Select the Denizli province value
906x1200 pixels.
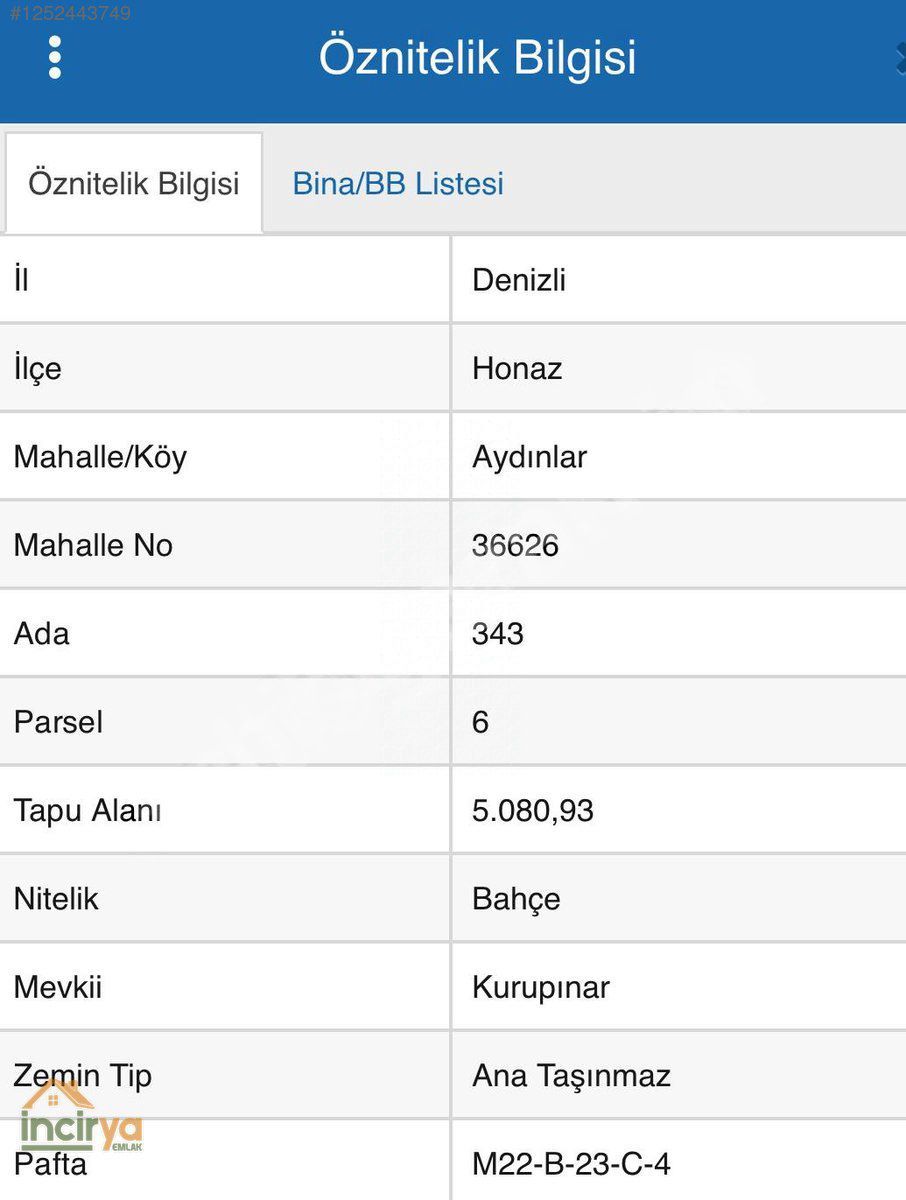(x=519, y=280)
